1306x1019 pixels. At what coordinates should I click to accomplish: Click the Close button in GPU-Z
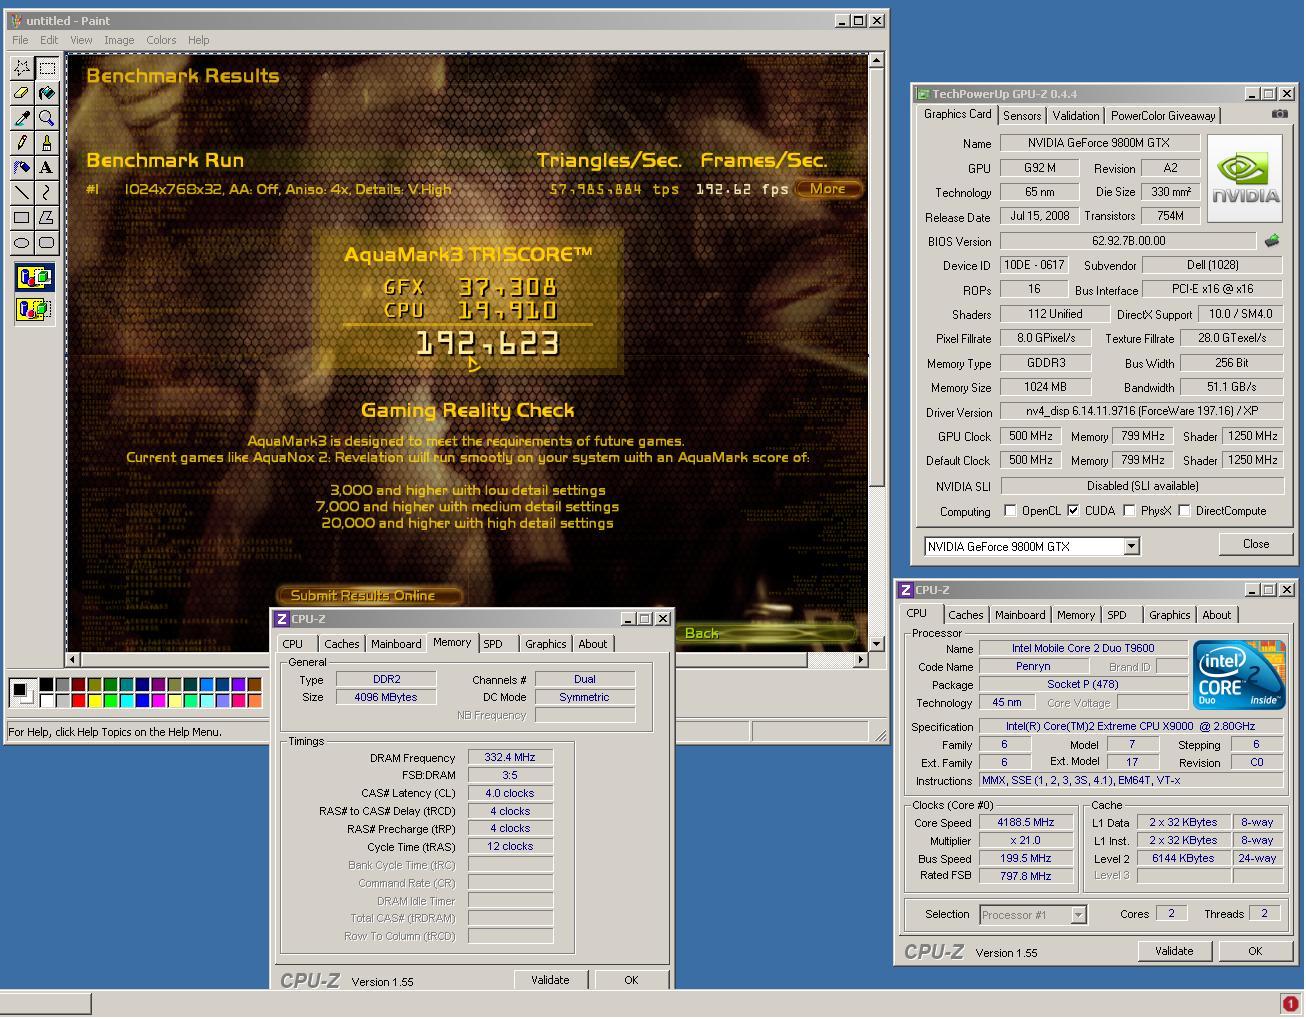pyautogui.click(x=1256, y=544)
